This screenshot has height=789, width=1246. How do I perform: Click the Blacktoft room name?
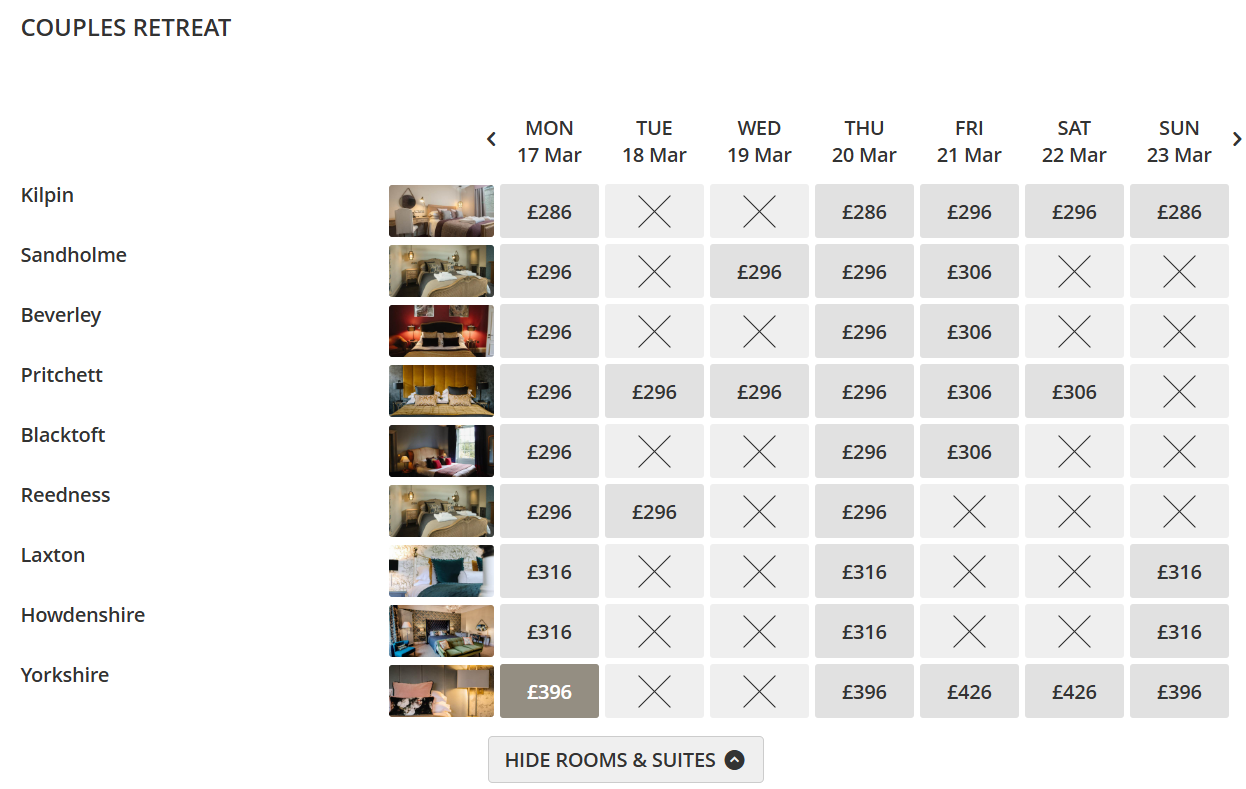click(x=63, y=435)
